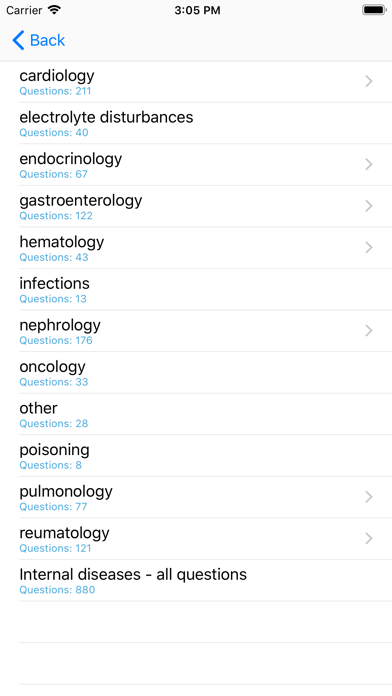Image resolution: width=392 pixels, height=696 pixels.
Task: Tap the nephrology row chevron
Action: point(368,331)
